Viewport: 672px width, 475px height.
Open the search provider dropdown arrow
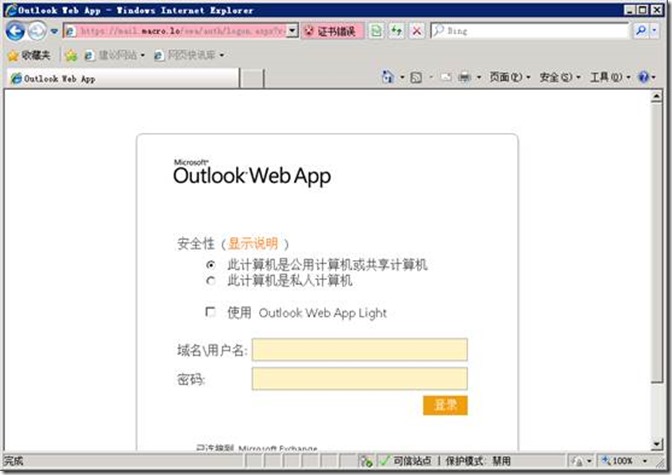click(x=654, y=30)
